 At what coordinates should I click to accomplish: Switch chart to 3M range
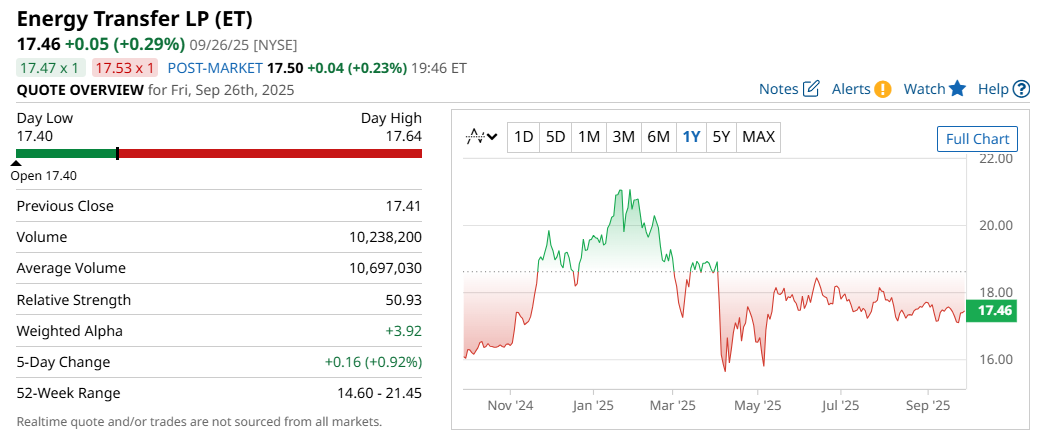coord(623,137)
